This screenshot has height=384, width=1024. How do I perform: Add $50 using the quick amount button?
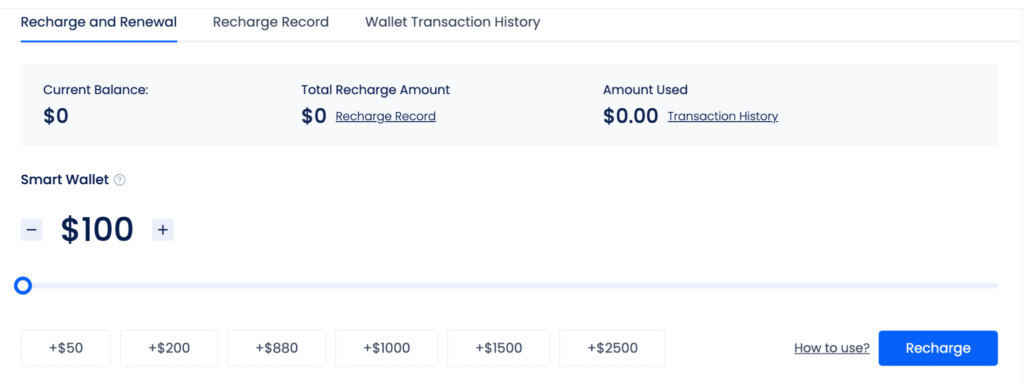66,348
